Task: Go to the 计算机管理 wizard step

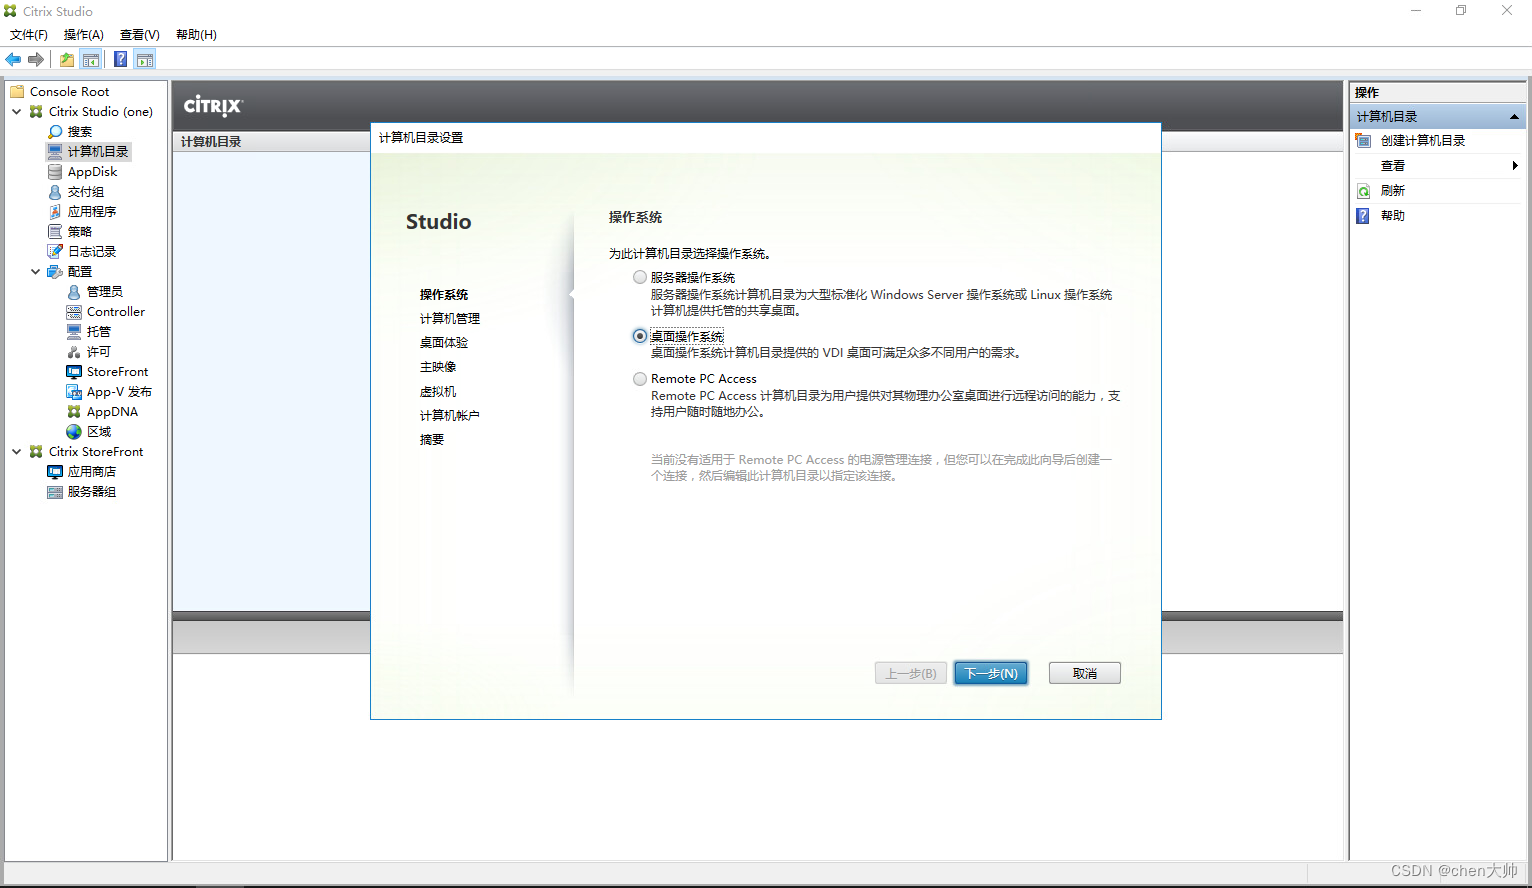Action: pos(450,319)
